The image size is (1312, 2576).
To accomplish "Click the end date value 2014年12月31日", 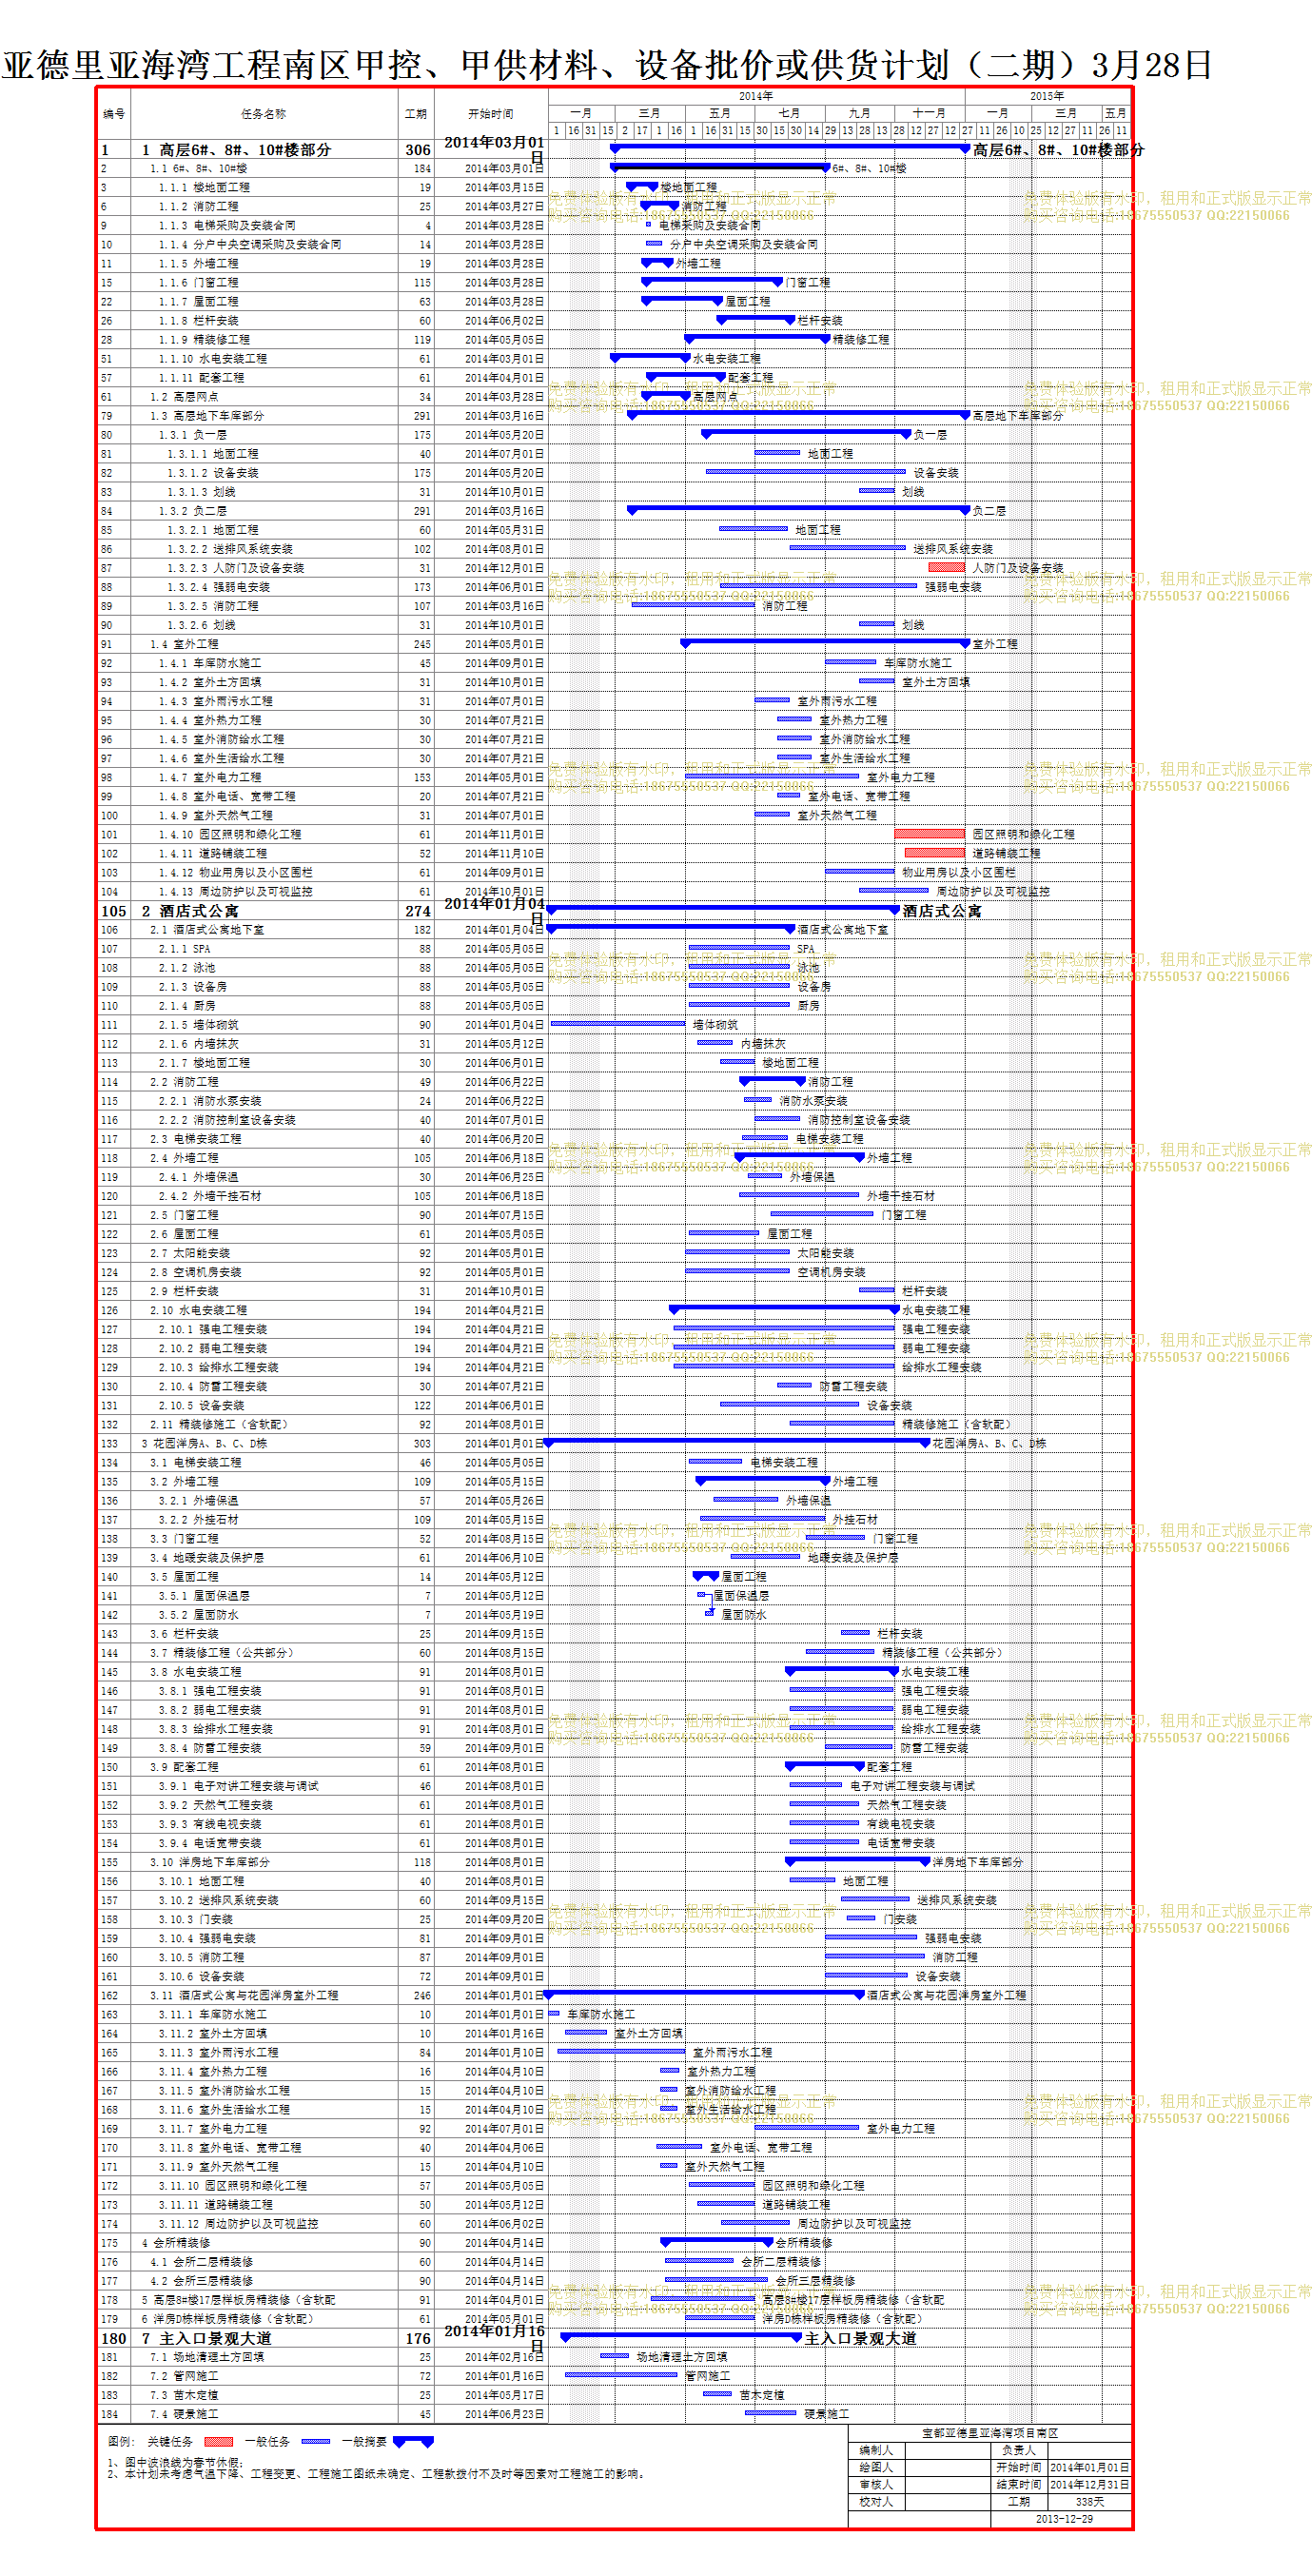I will (1090, 2485).
